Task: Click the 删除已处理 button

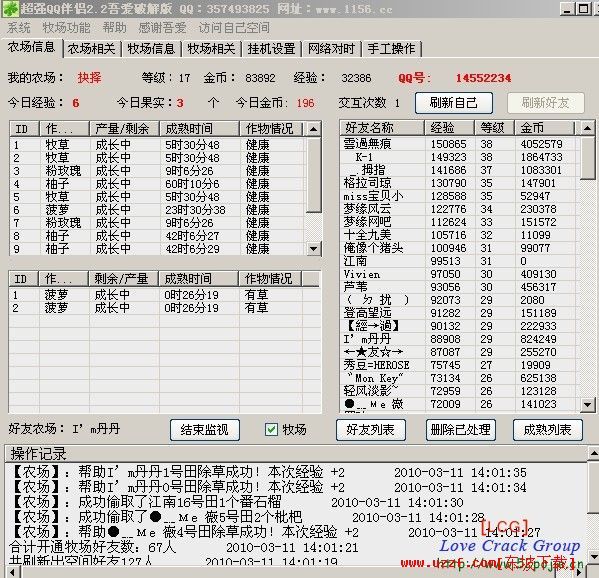Action: click(461, 430)
